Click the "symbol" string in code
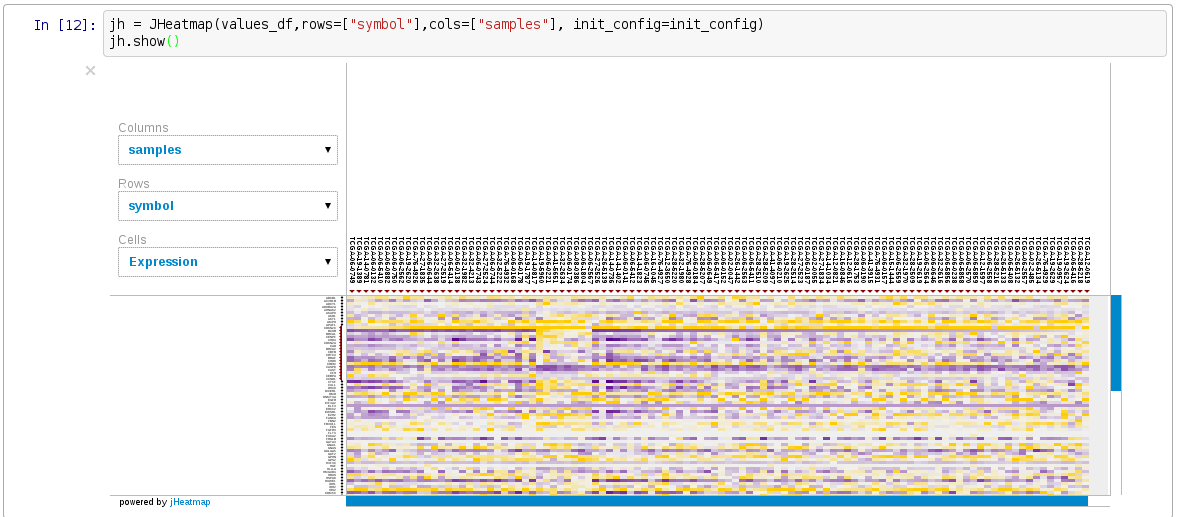This screenshot has height=517, width=1180. pyautogui.click(x=381, y=25)
